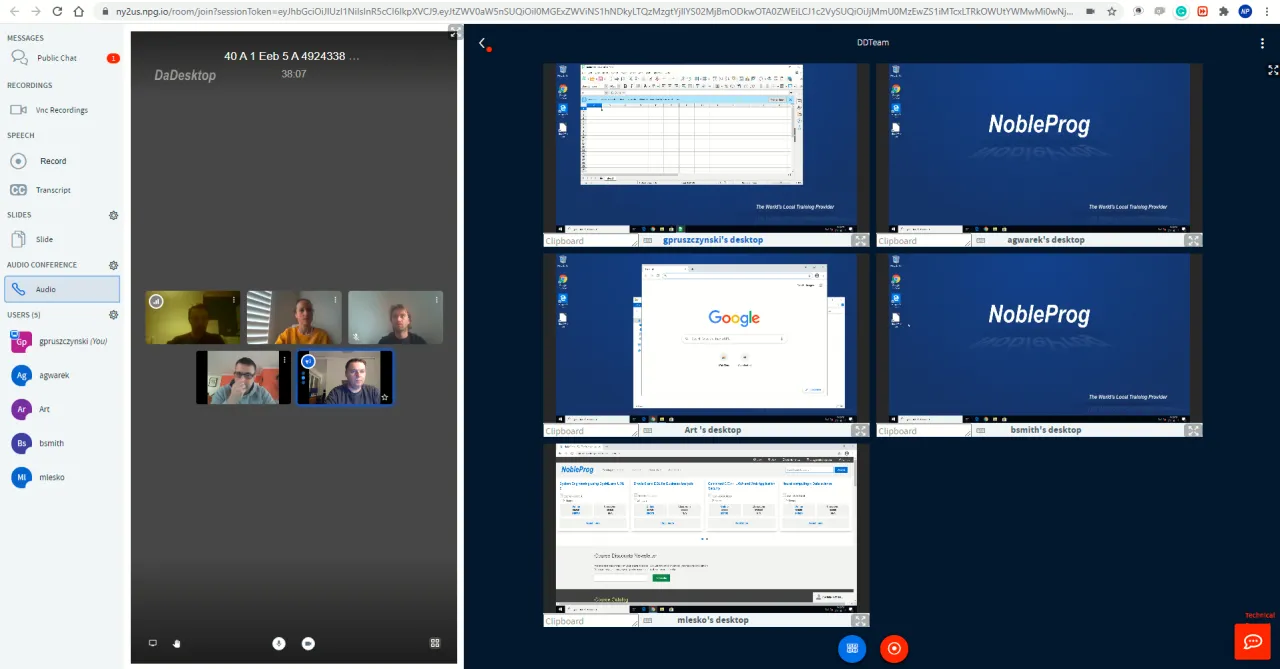Click screen share monitor icon

[153, 643]
